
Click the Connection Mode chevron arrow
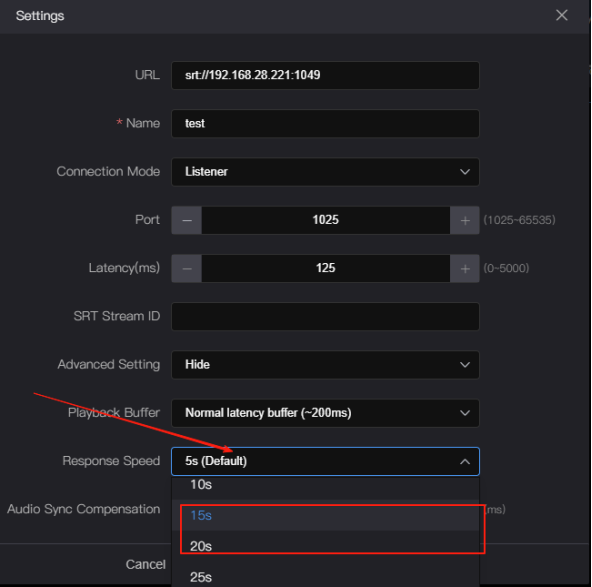click(x=465, y=172)
